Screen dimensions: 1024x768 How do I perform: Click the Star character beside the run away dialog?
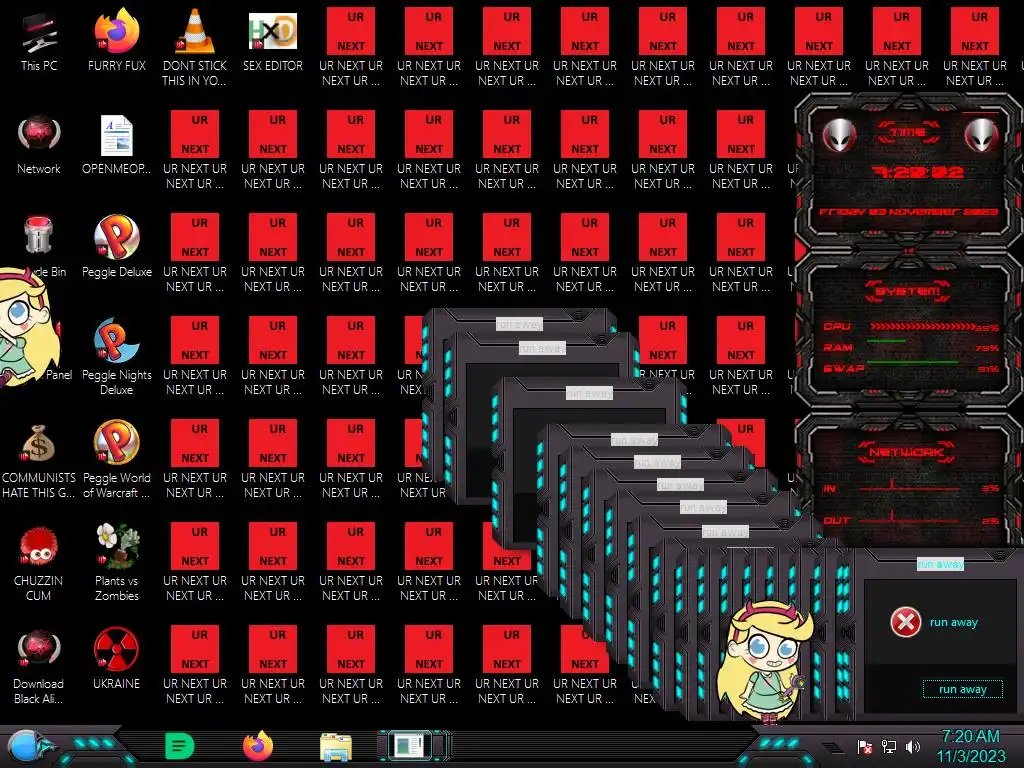[765, 661]
